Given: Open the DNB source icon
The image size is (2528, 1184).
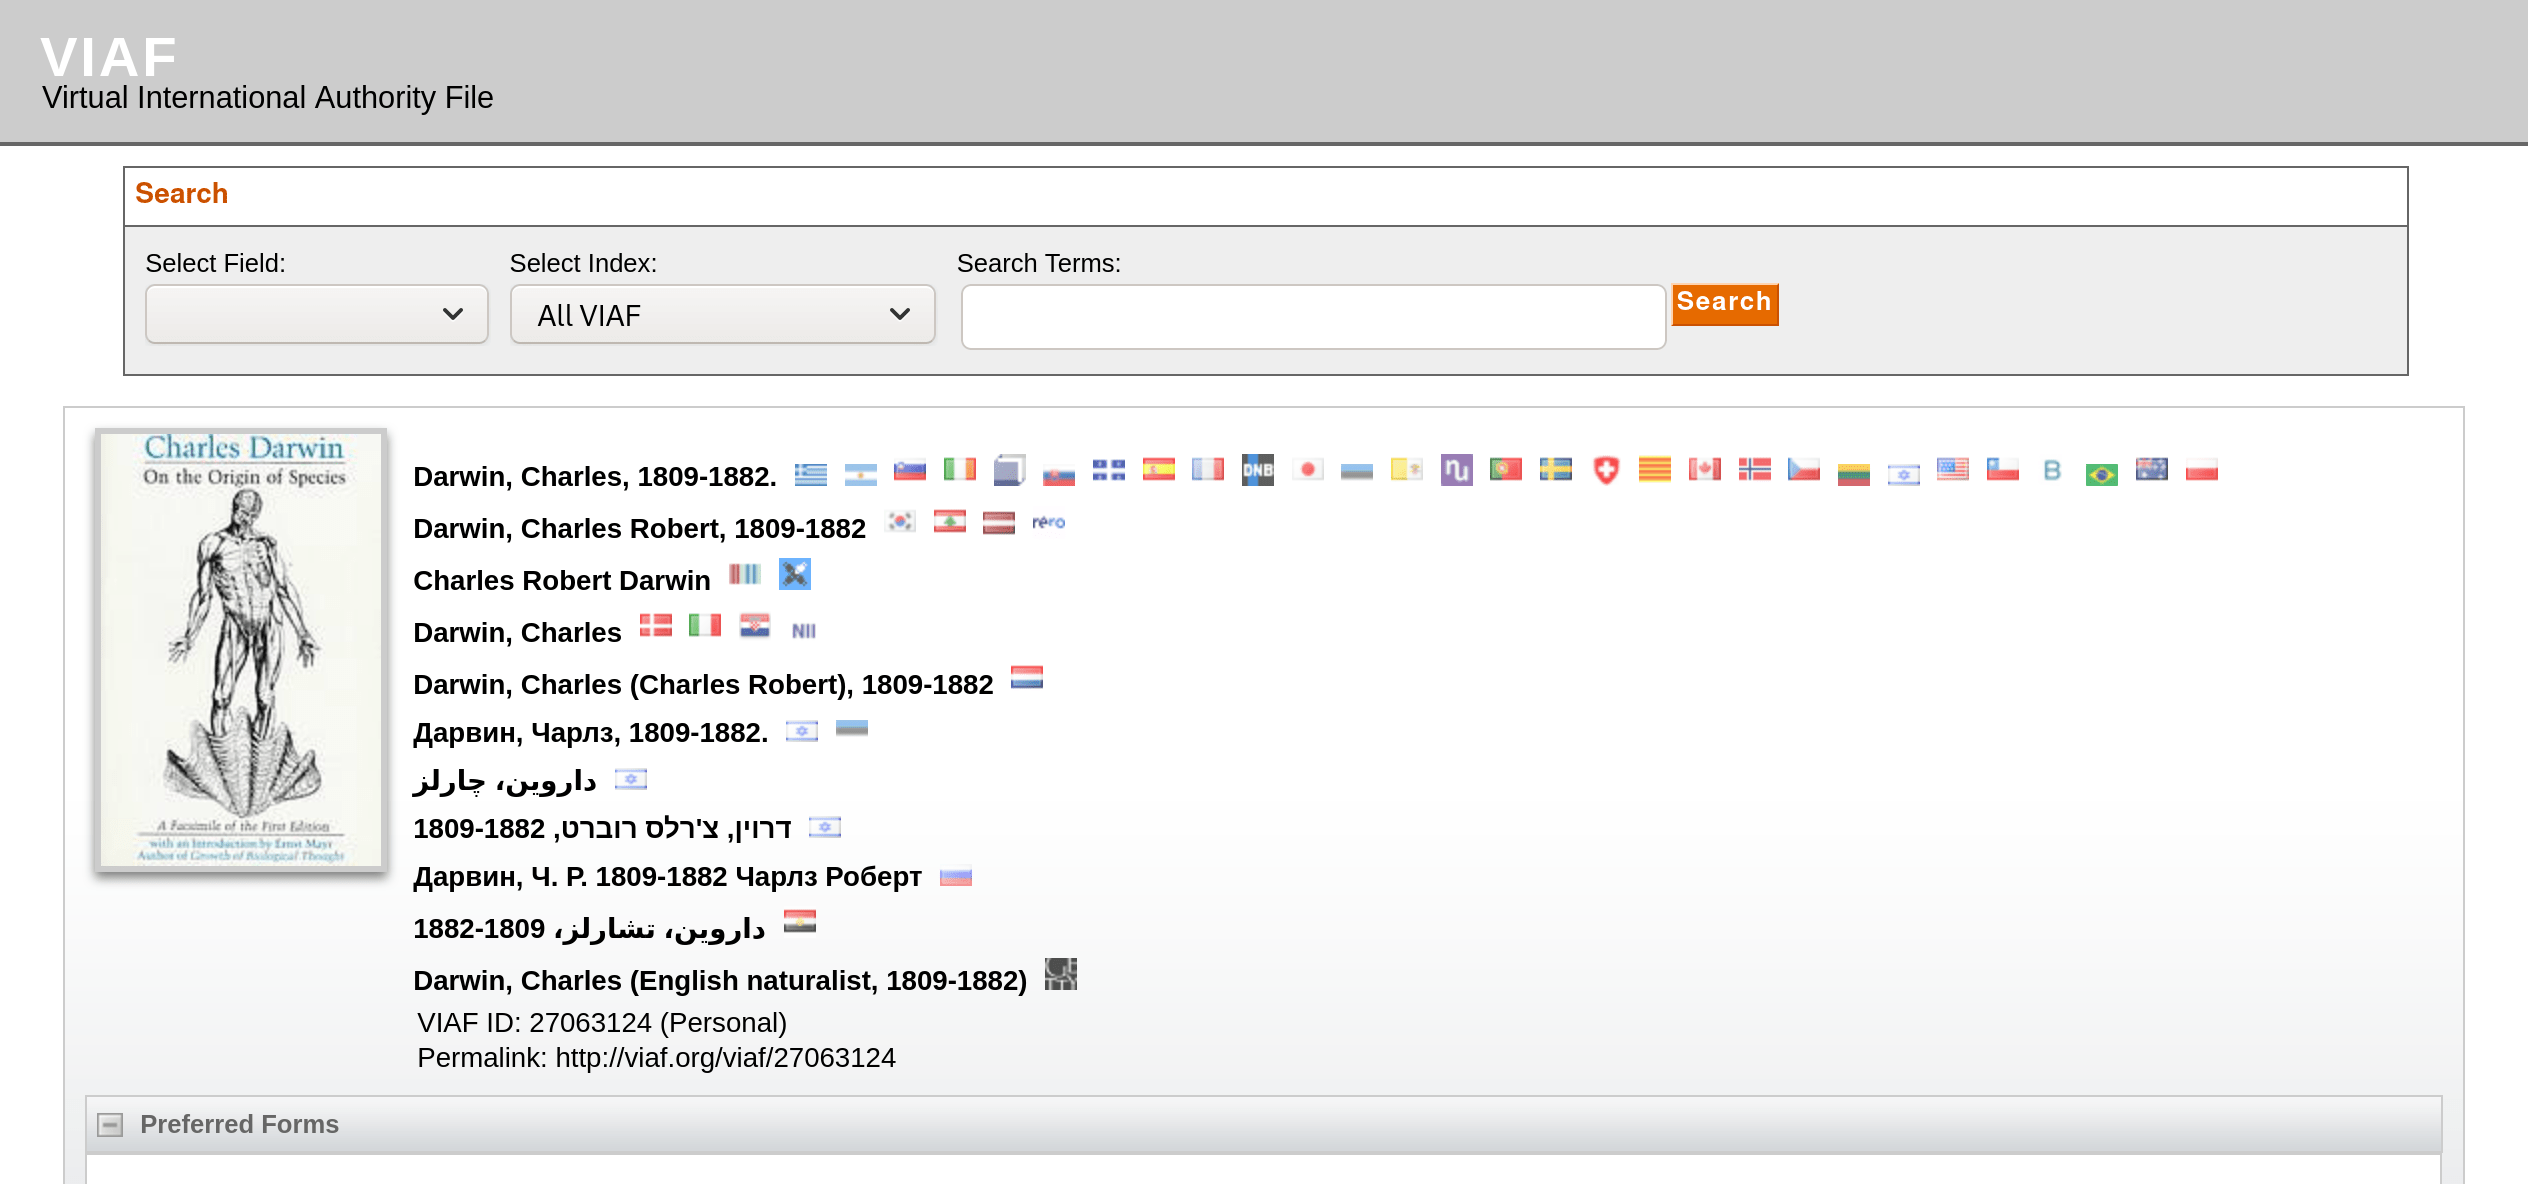Looking at the screenshot, I should coord(1257,470).
